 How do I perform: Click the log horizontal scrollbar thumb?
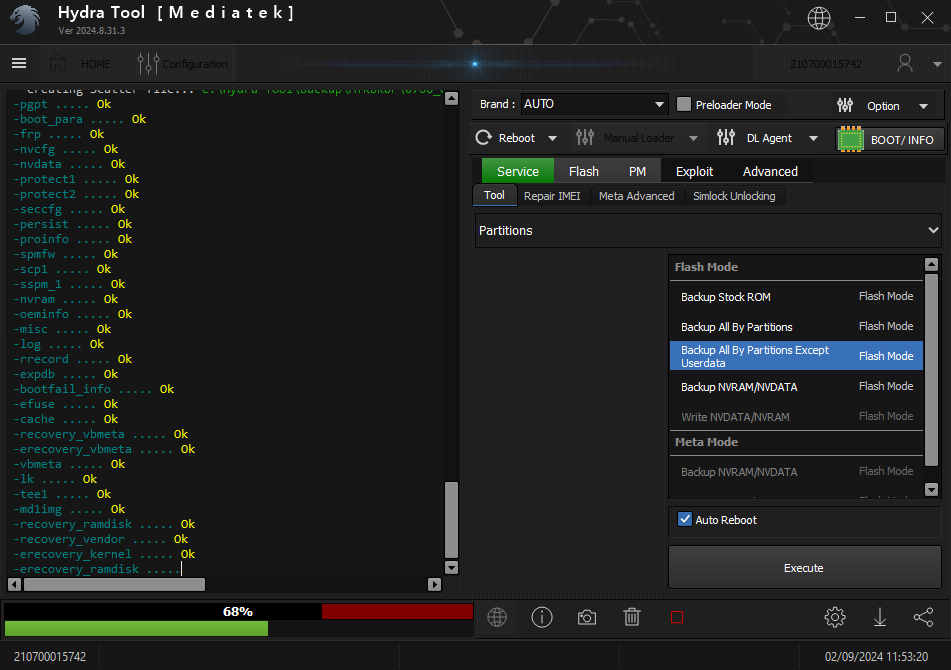(x=114, y=585)
